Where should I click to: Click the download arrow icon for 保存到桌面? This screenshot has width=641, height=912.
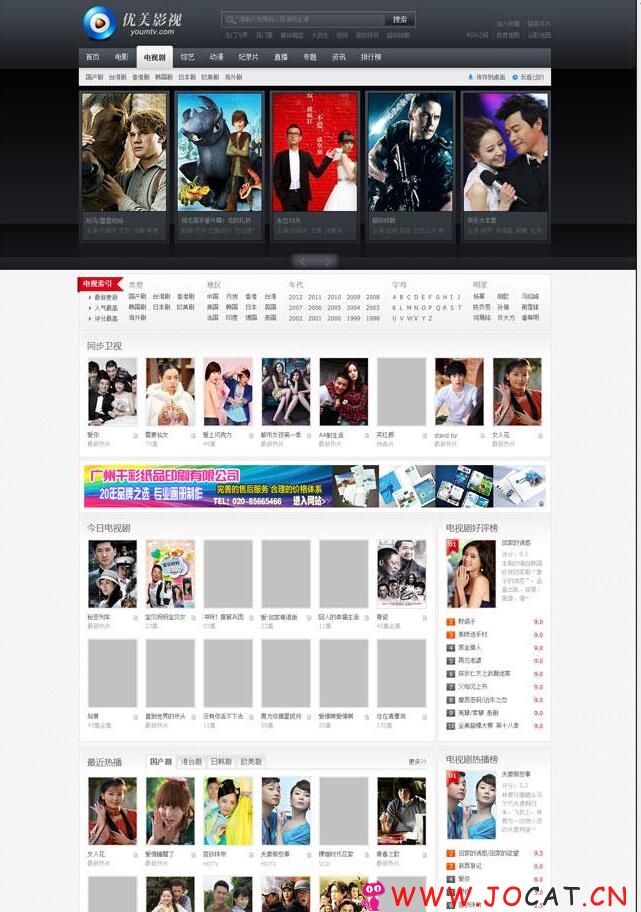471,77
